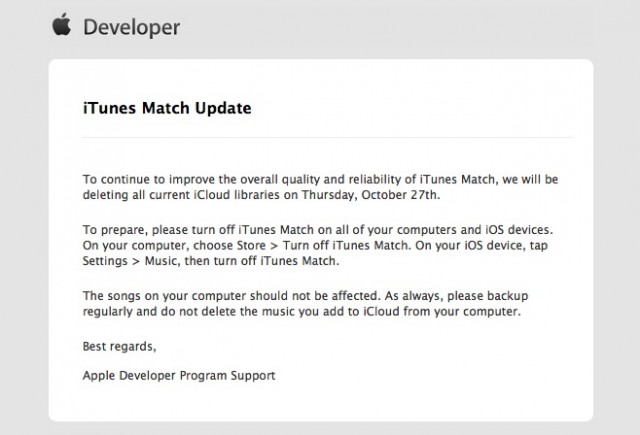The image size is (640, 435).
Task: Click the Apple logo icon
Action: coord(62,26)
